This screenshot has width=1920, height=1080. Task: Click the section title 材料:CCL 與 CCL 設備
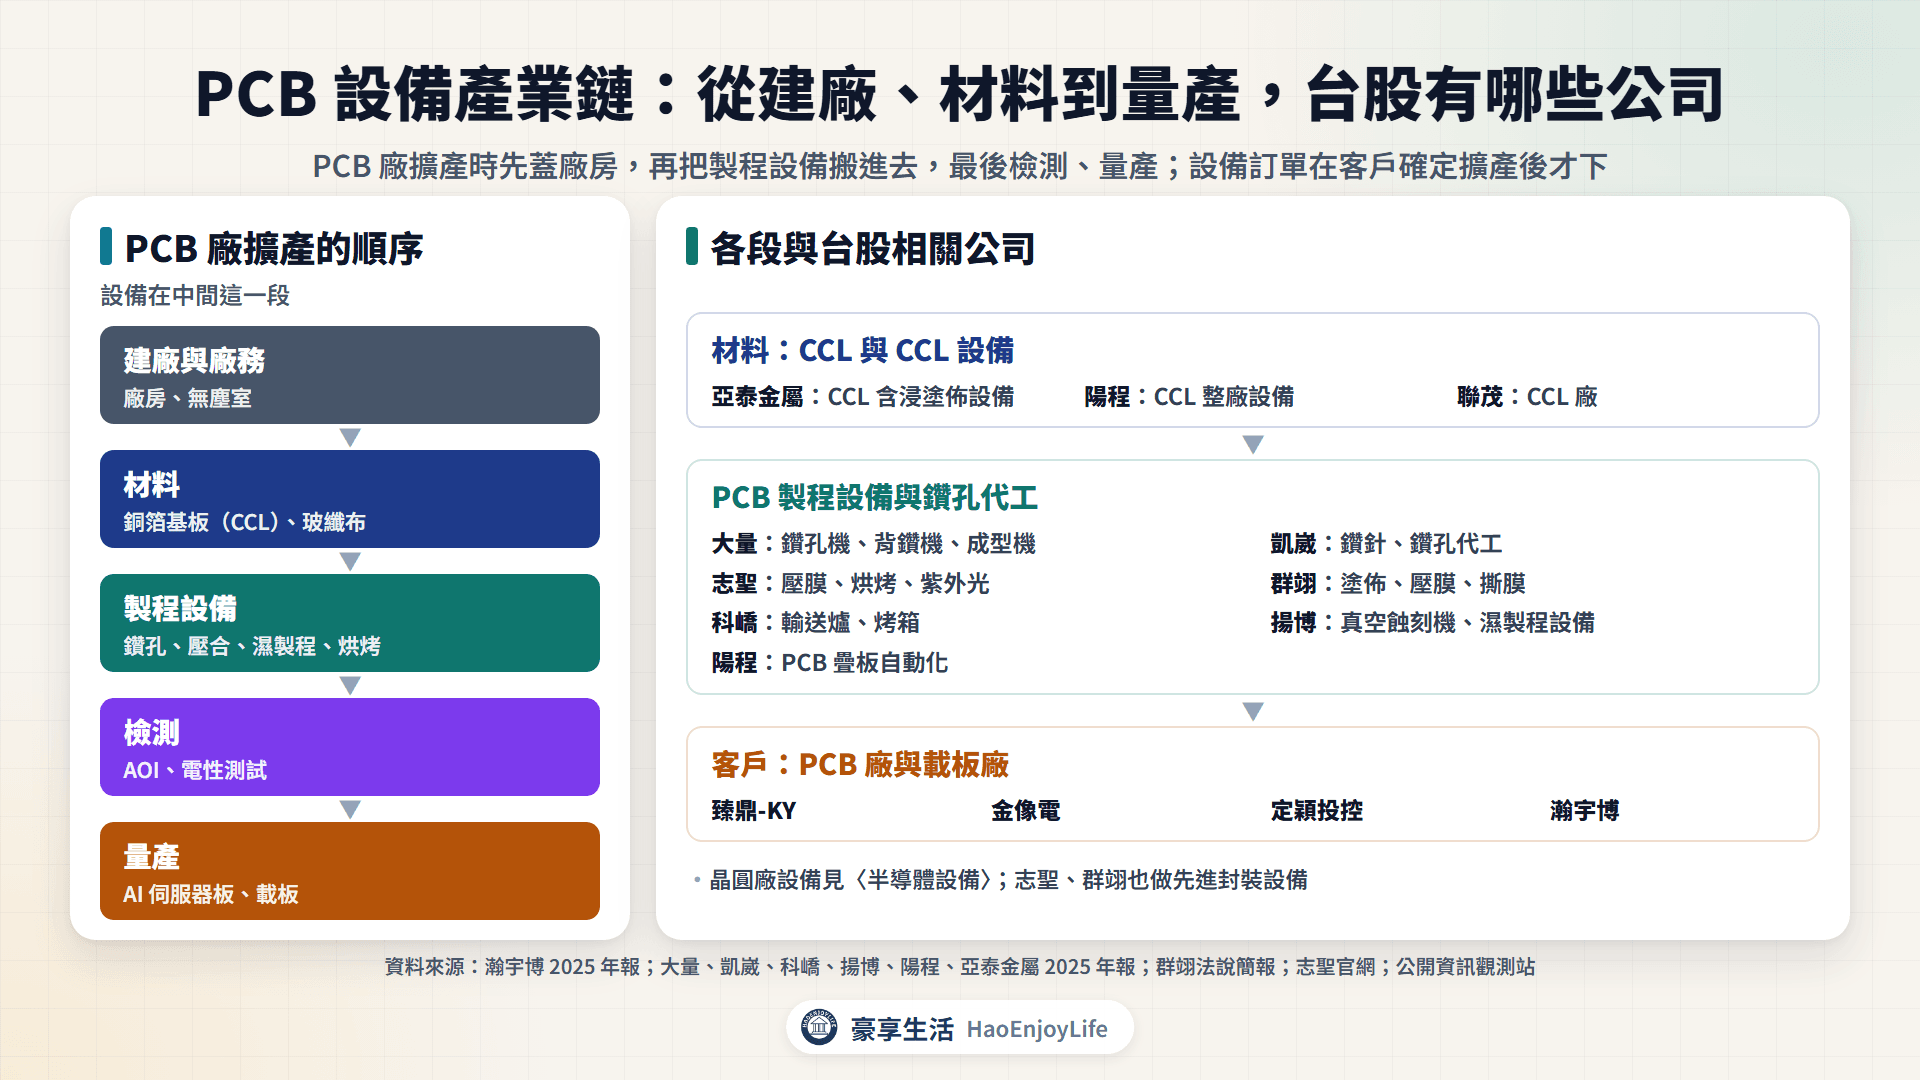(863, 351)
